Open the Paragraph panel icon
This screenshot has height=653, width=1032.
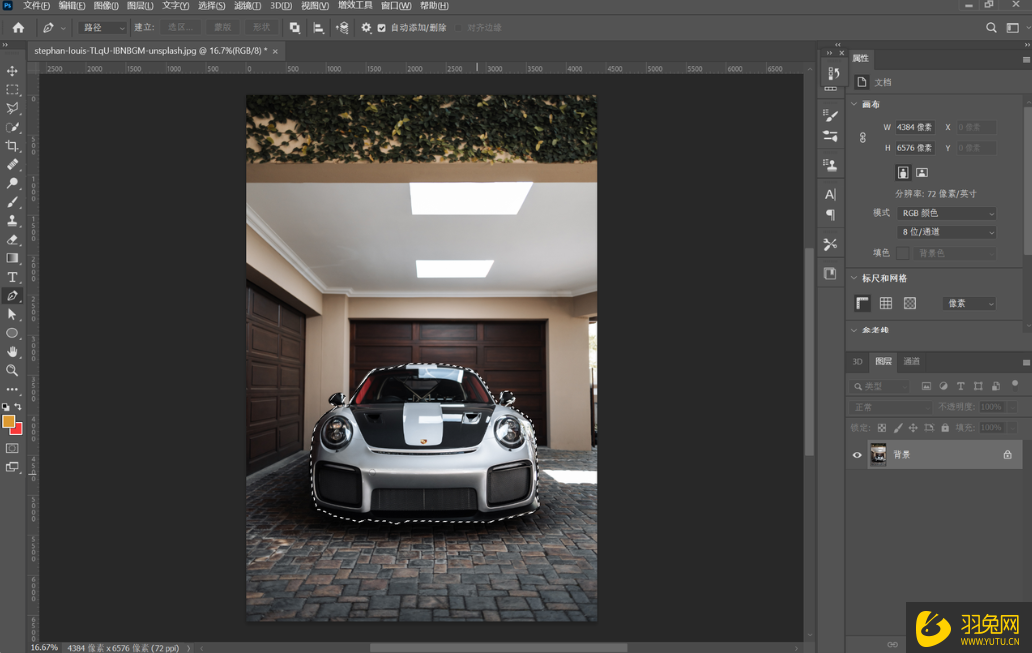point(831,215)
